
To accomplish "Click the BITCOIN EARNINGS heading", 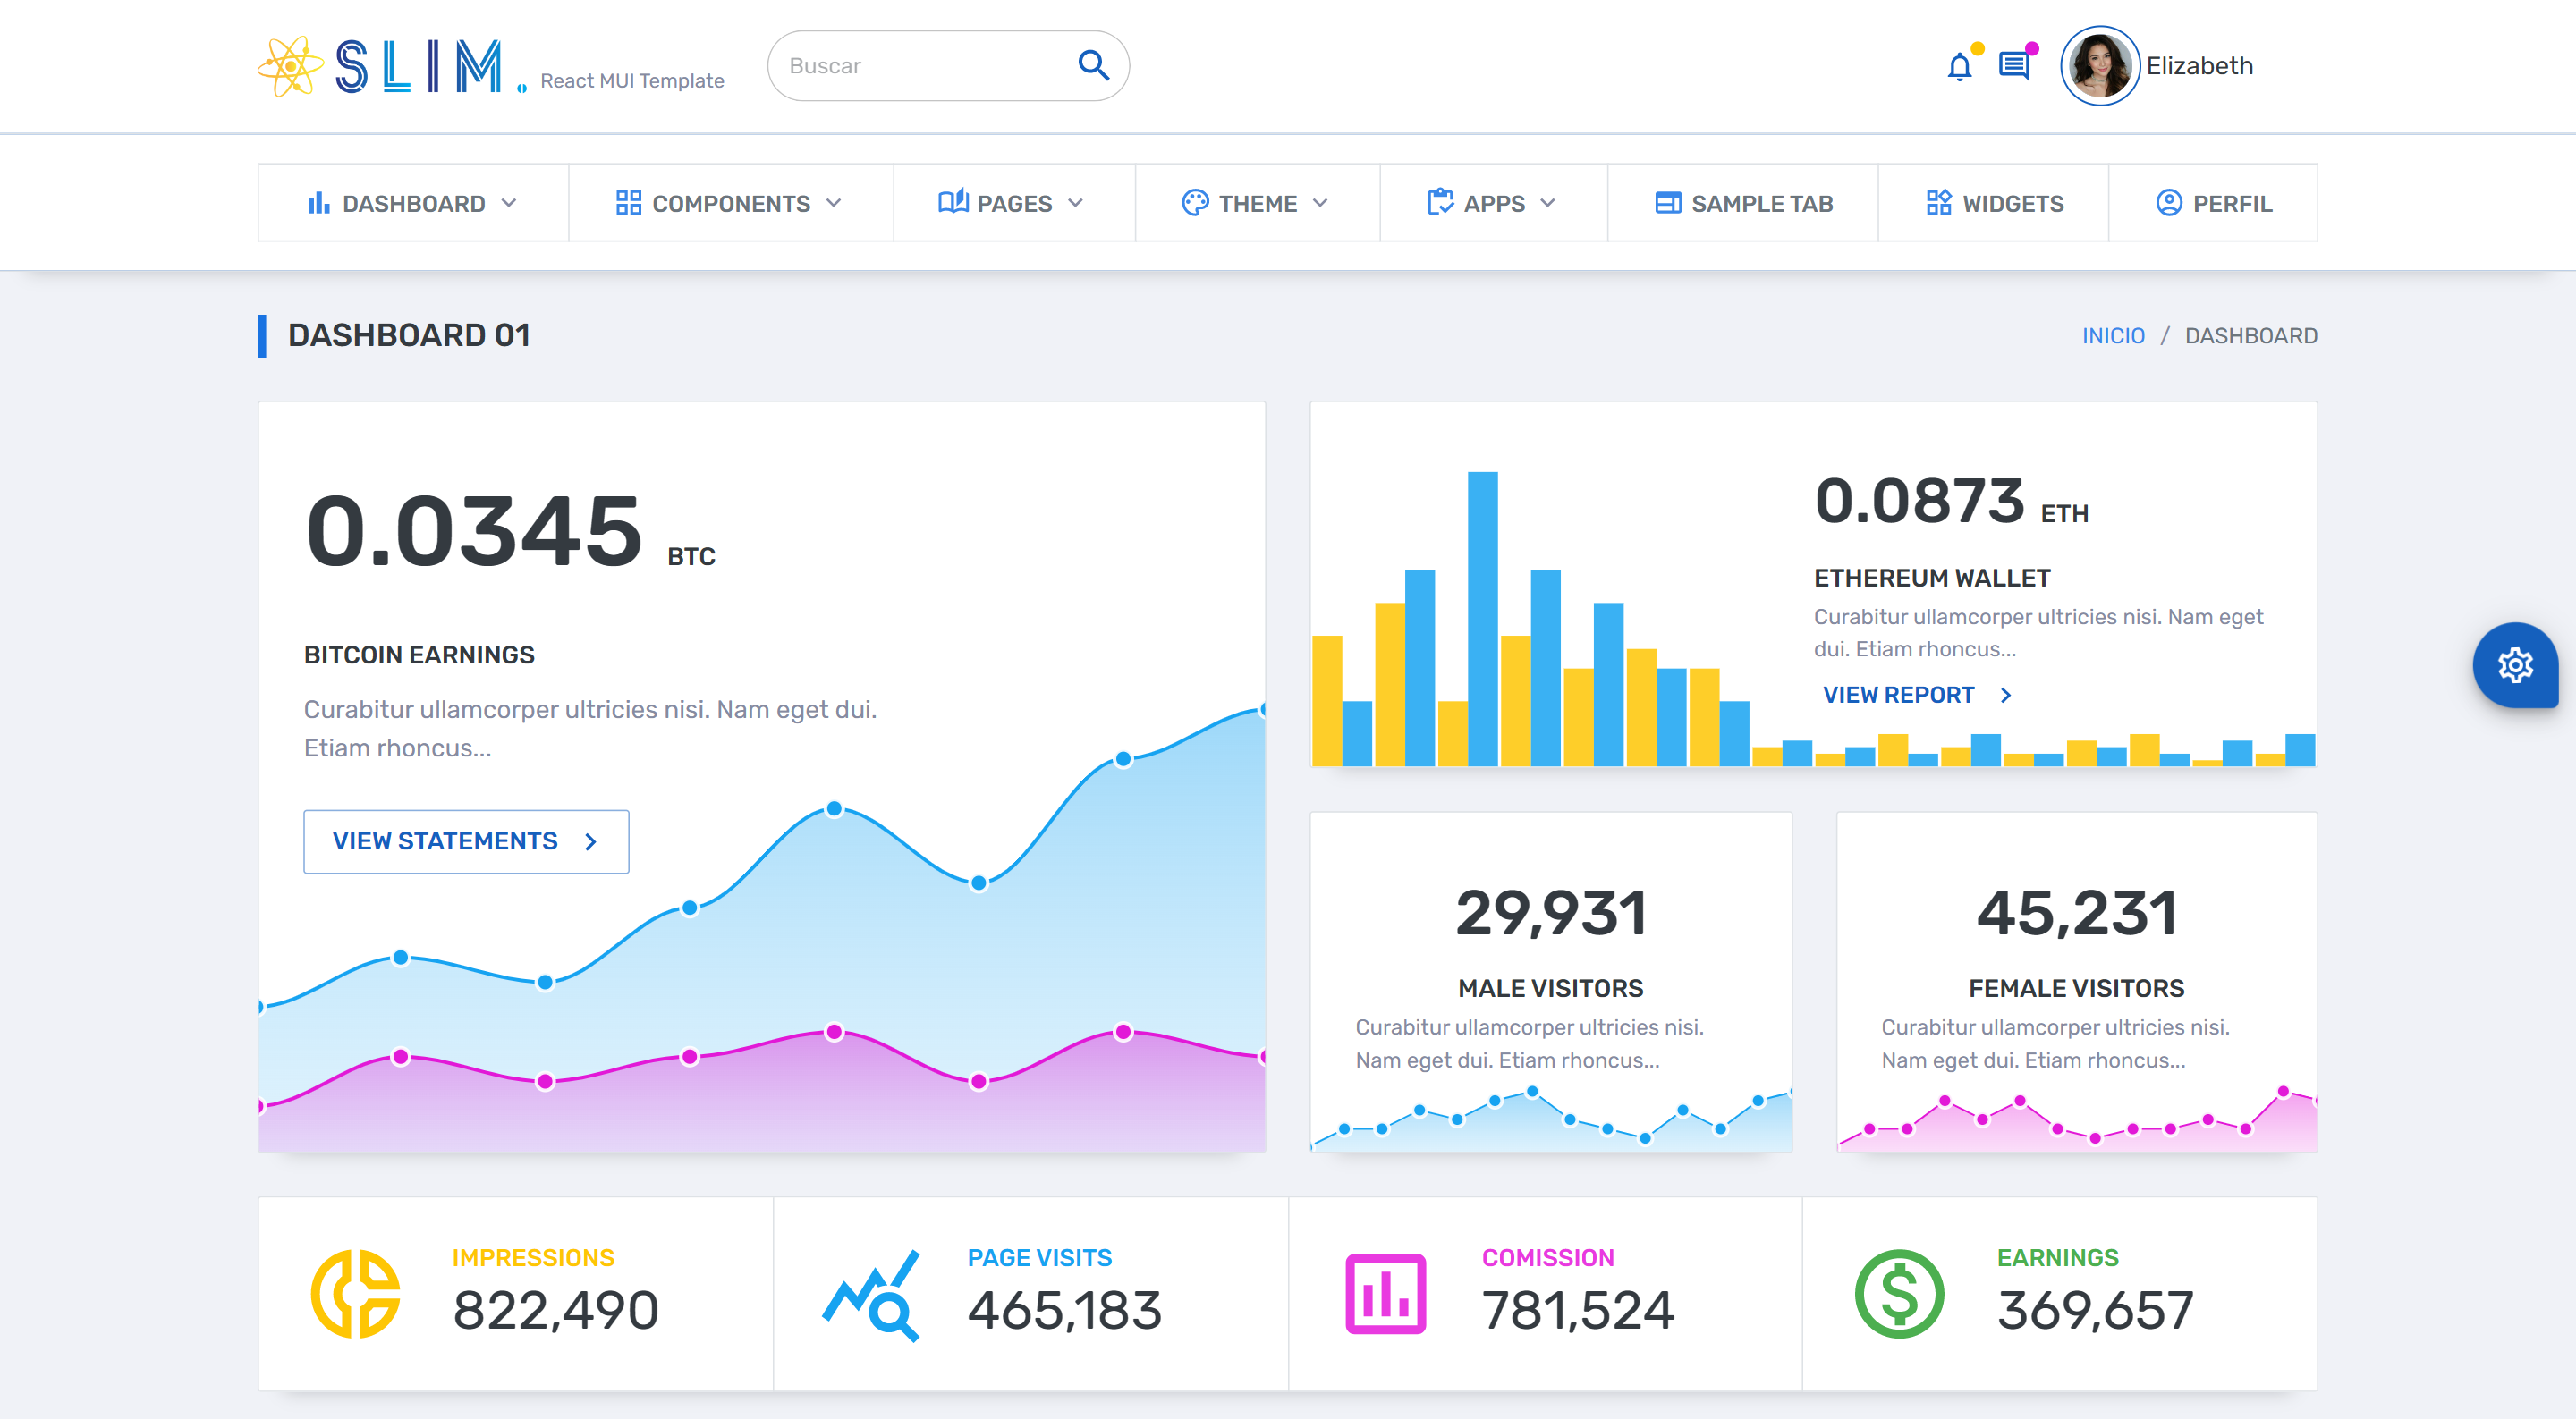I will (x=419, y=655).
